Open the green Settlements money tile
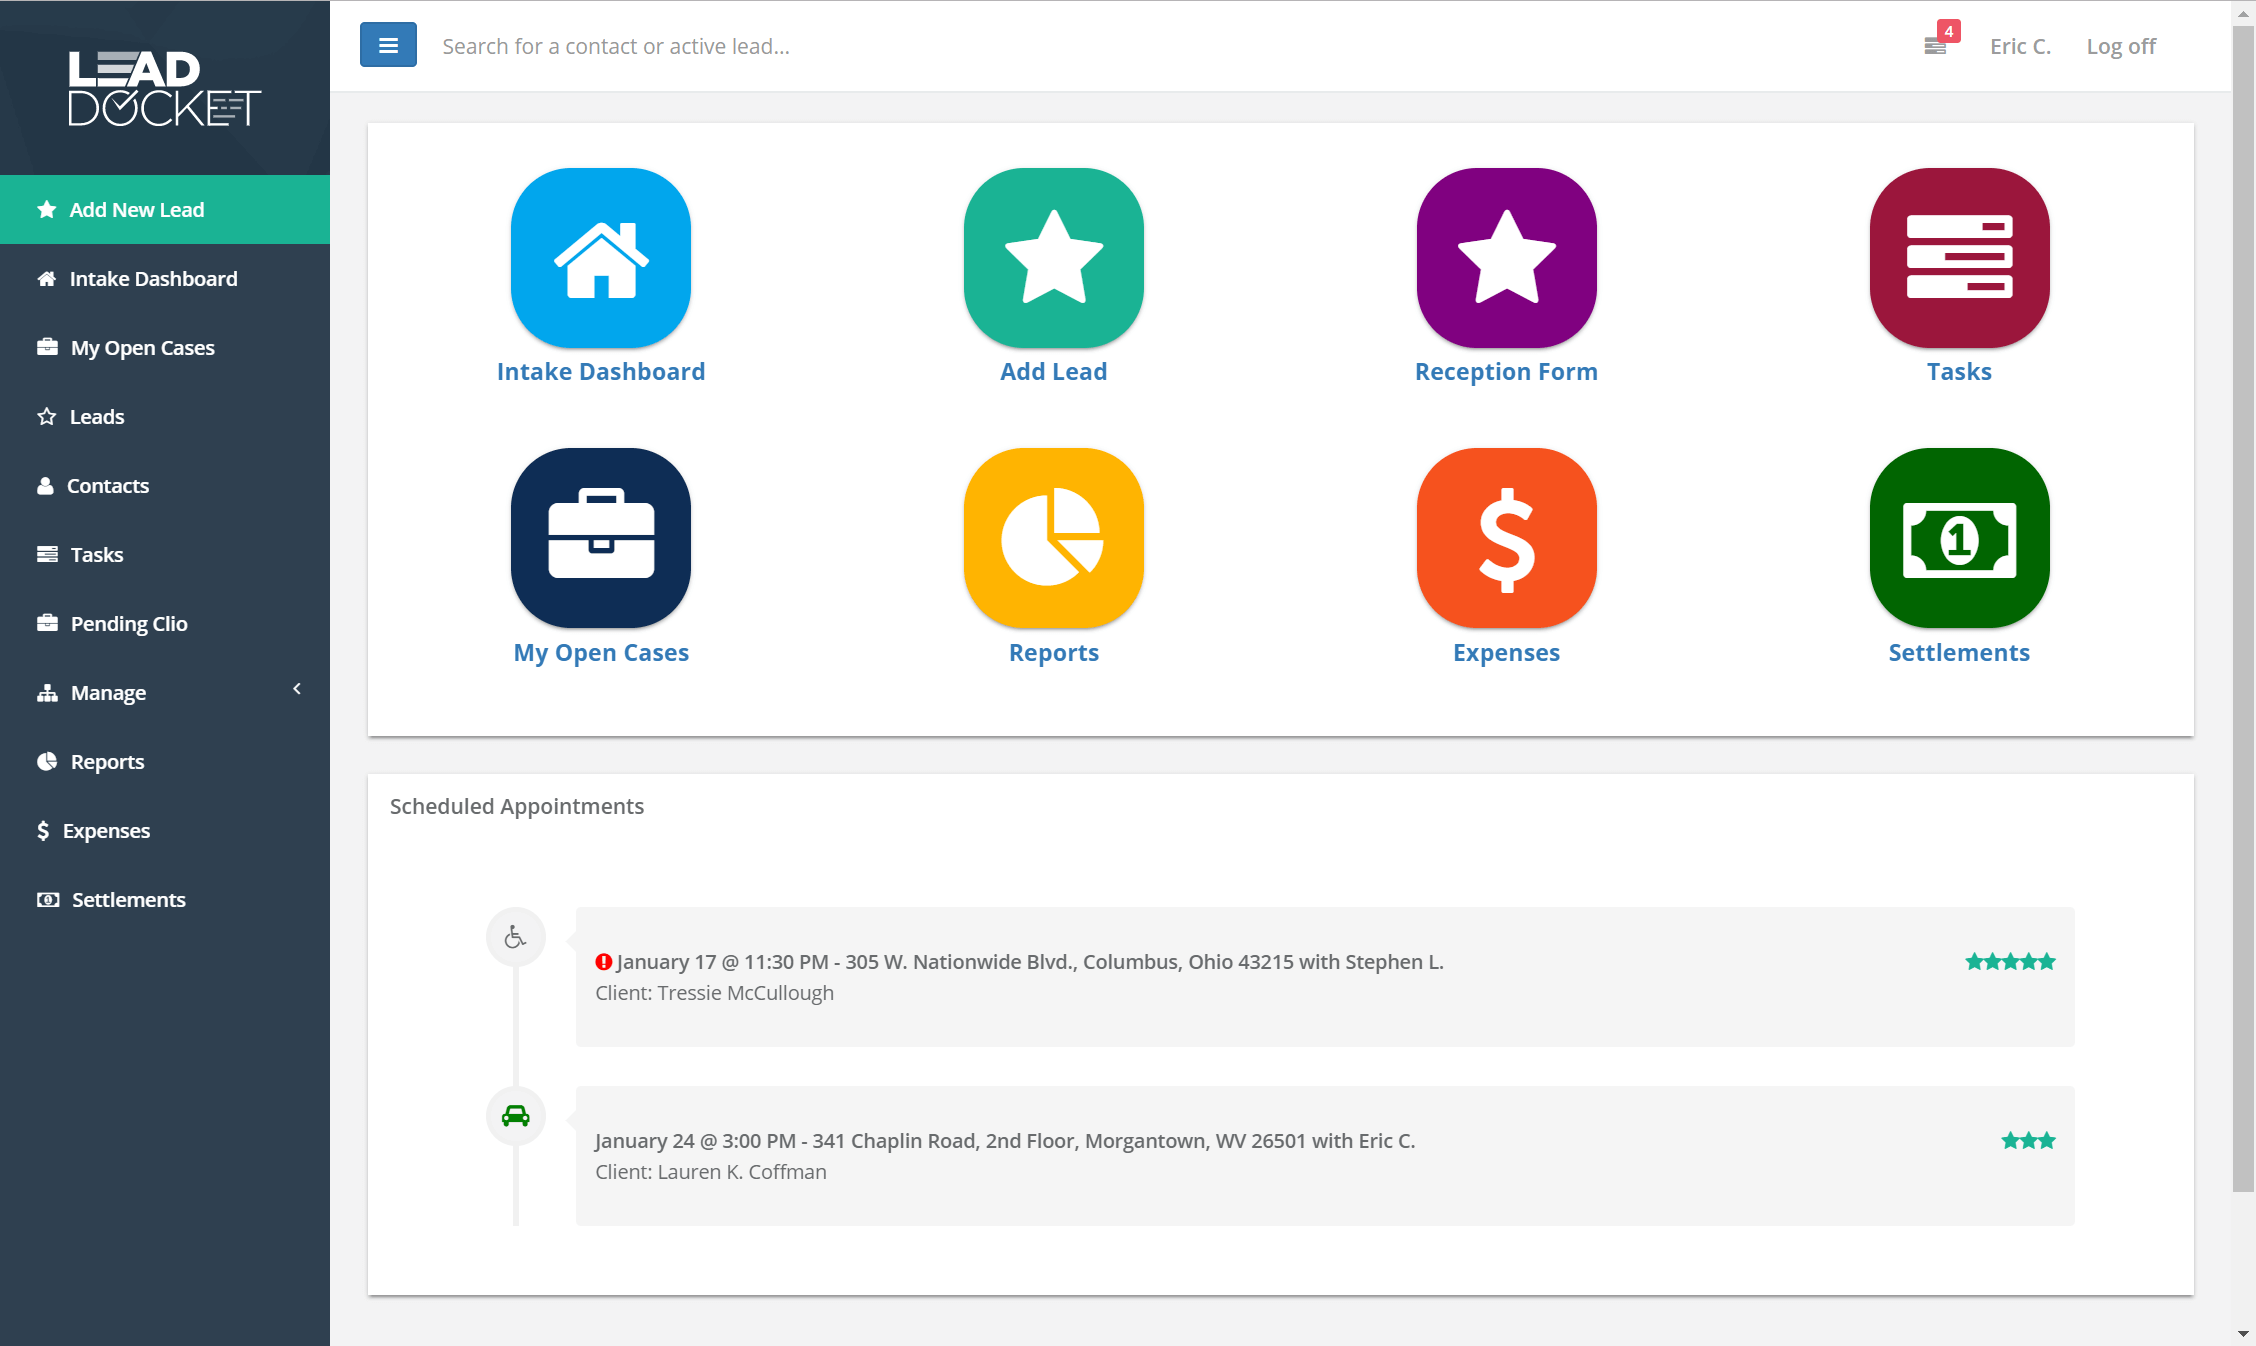Screen dimensions: 2256x1346 pos(1958,538)
